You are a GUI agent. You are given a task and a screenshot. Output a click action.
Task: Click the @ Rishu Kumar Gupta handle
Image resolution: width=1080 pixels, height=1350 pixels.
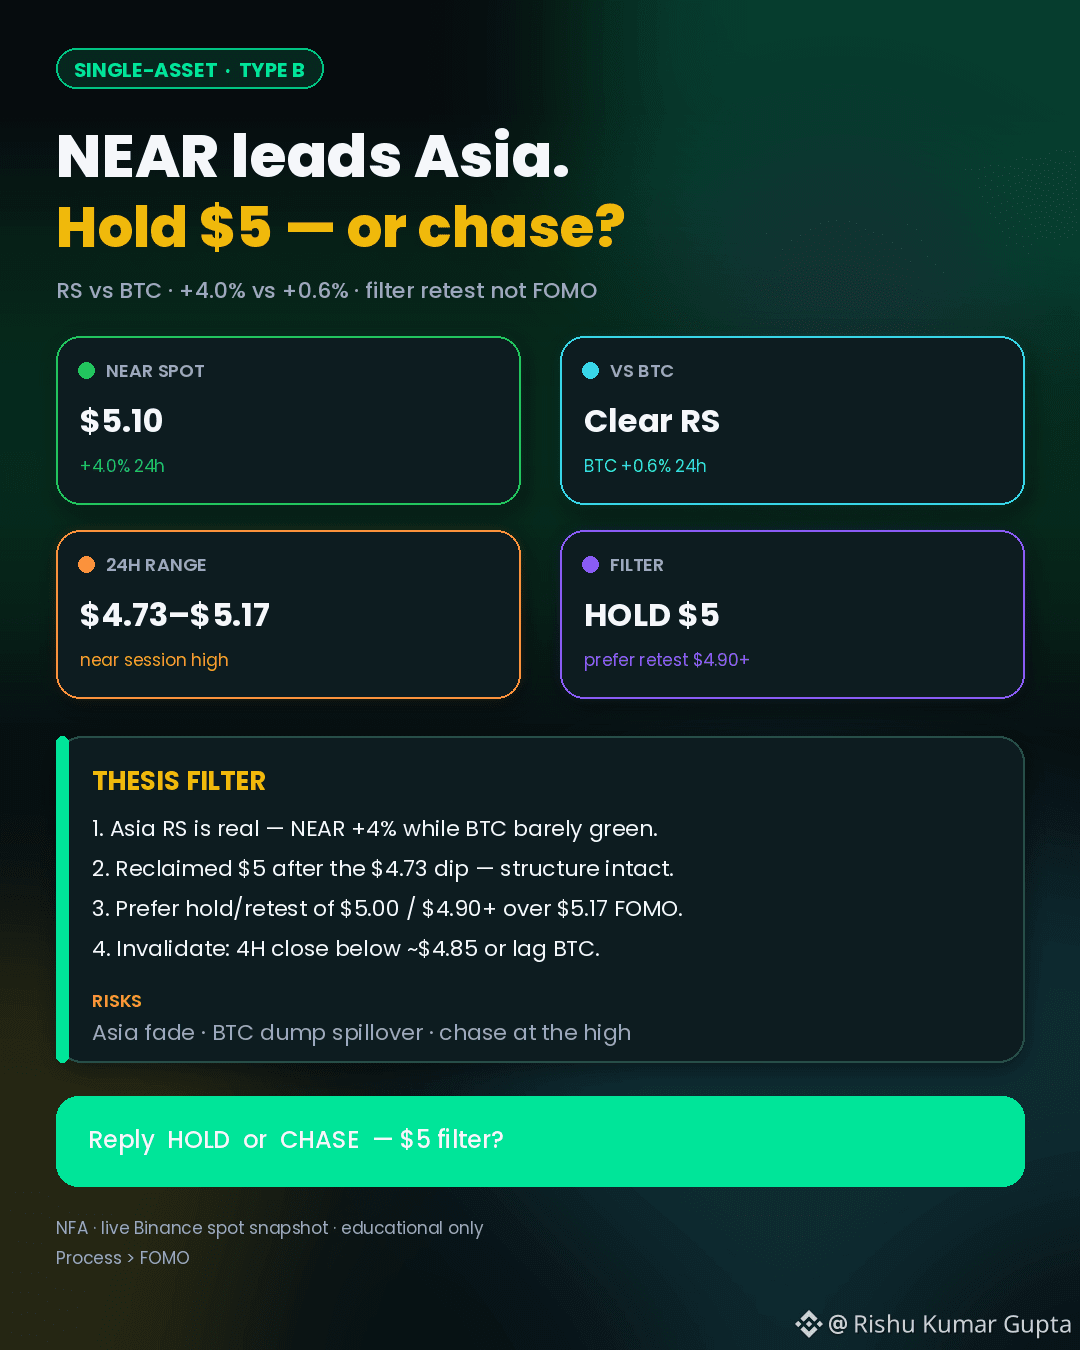tap(950, 1324)
